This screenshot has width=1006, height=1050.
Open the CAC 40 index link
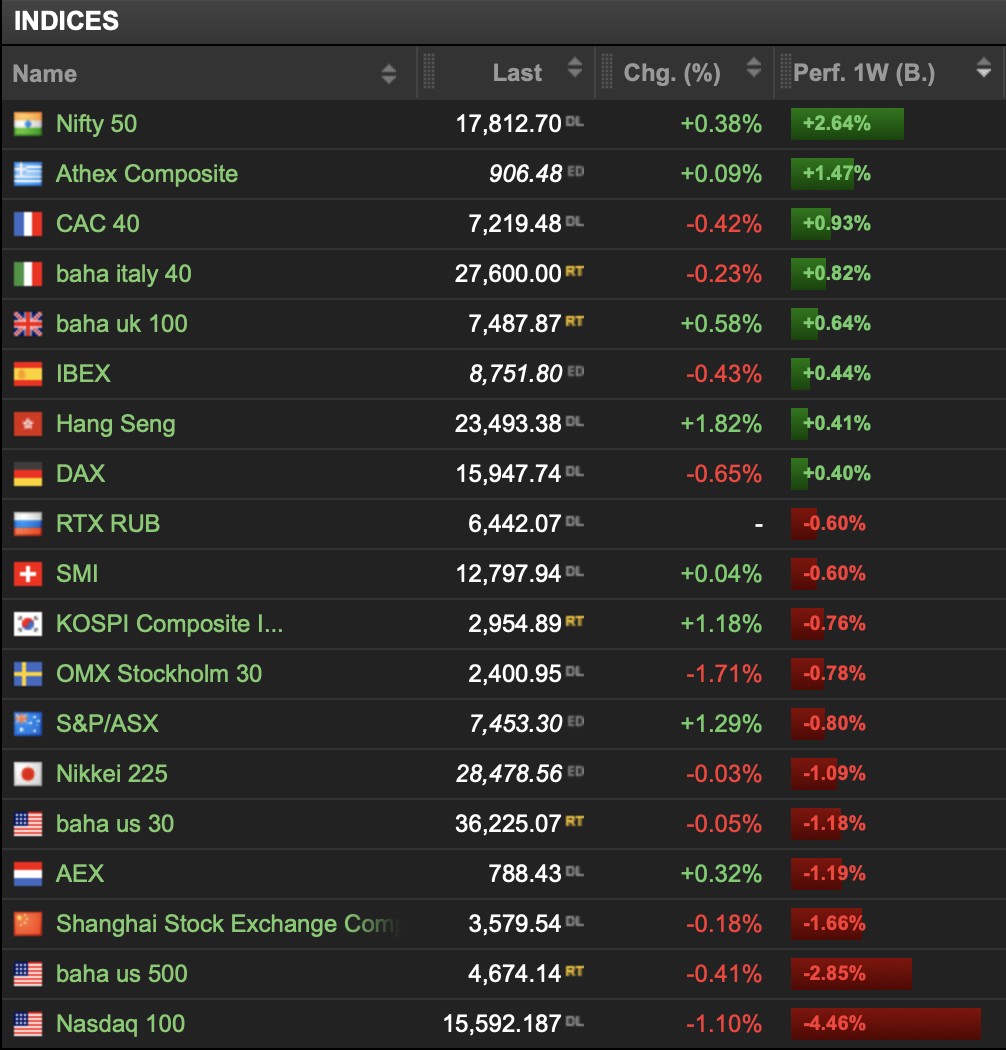(98, 224)
